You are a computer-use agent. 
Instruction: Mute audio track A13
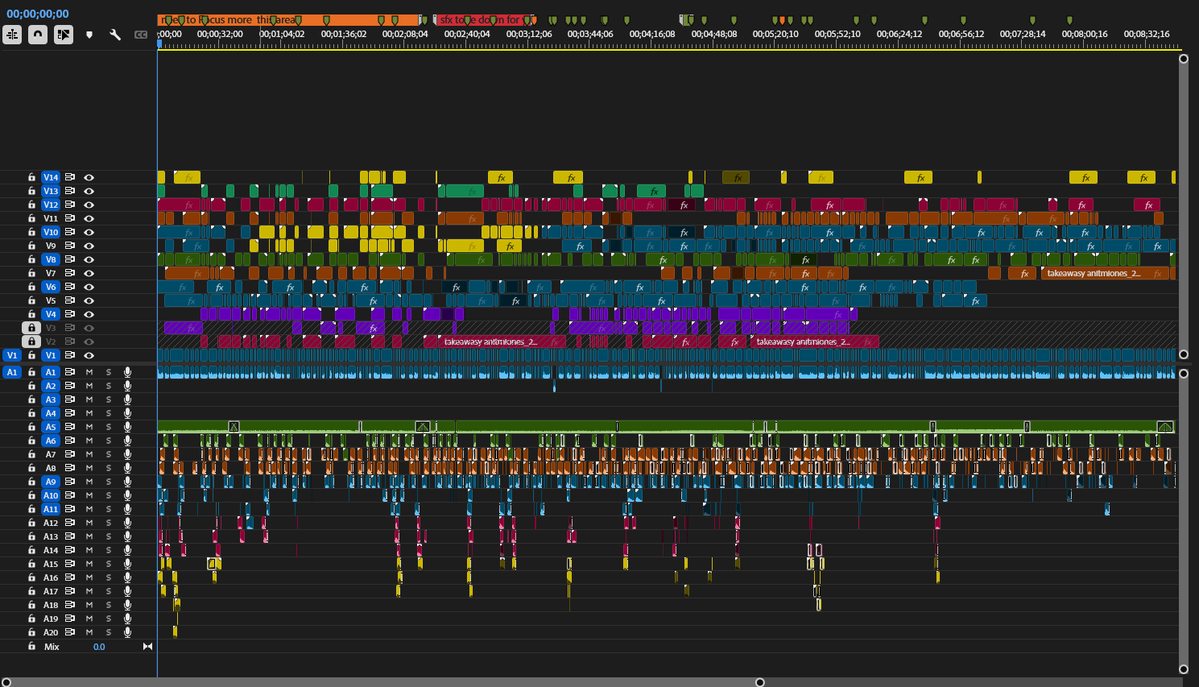(x=89, y=536)
